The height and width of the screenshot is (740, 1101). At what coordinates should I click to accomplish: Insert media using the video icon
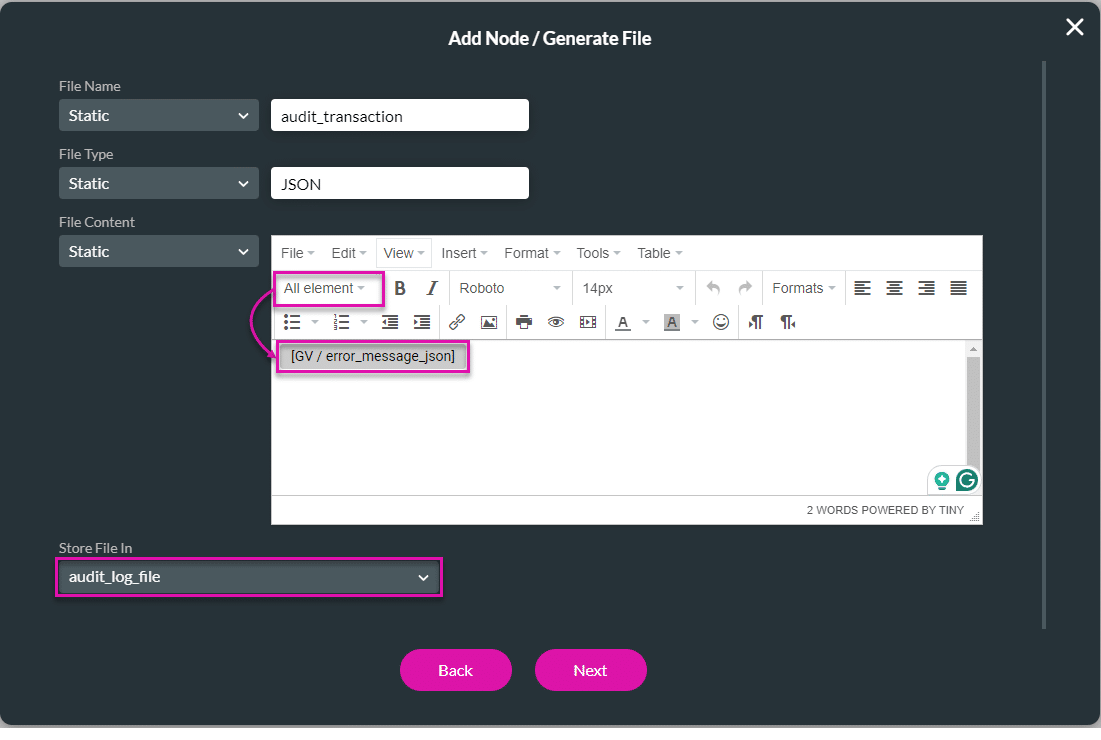coord(588,321)
